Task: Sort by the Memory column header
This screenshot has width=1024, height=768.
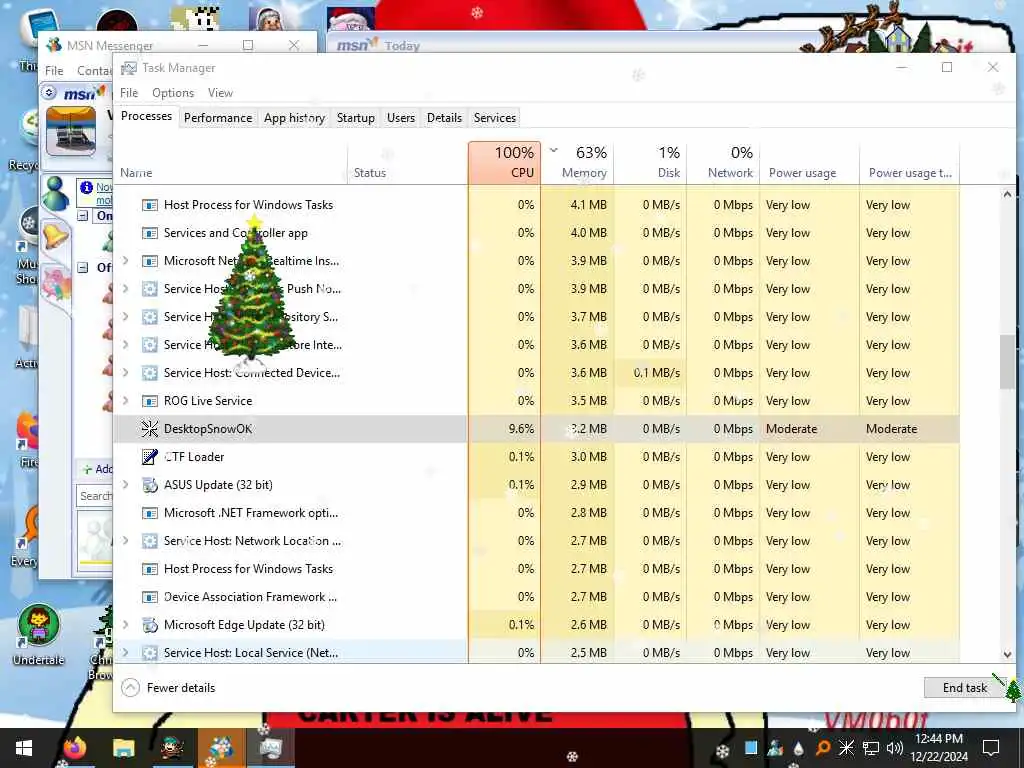Action: [578, 163]
